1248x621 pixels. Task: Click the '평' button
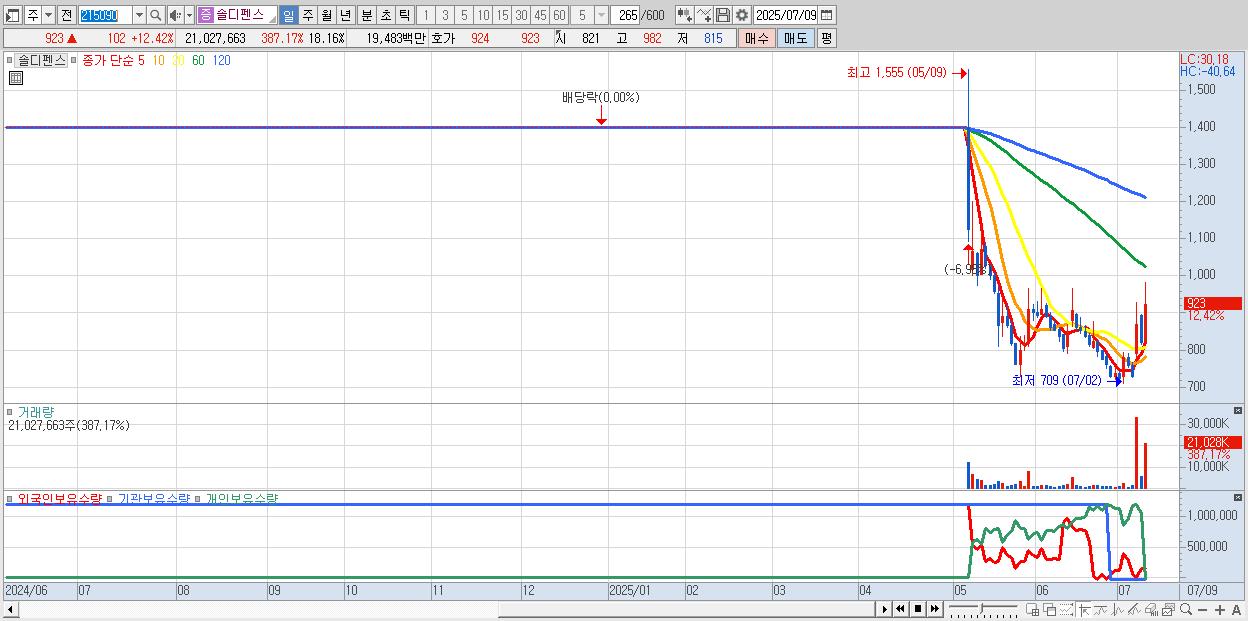coord(826,38)
